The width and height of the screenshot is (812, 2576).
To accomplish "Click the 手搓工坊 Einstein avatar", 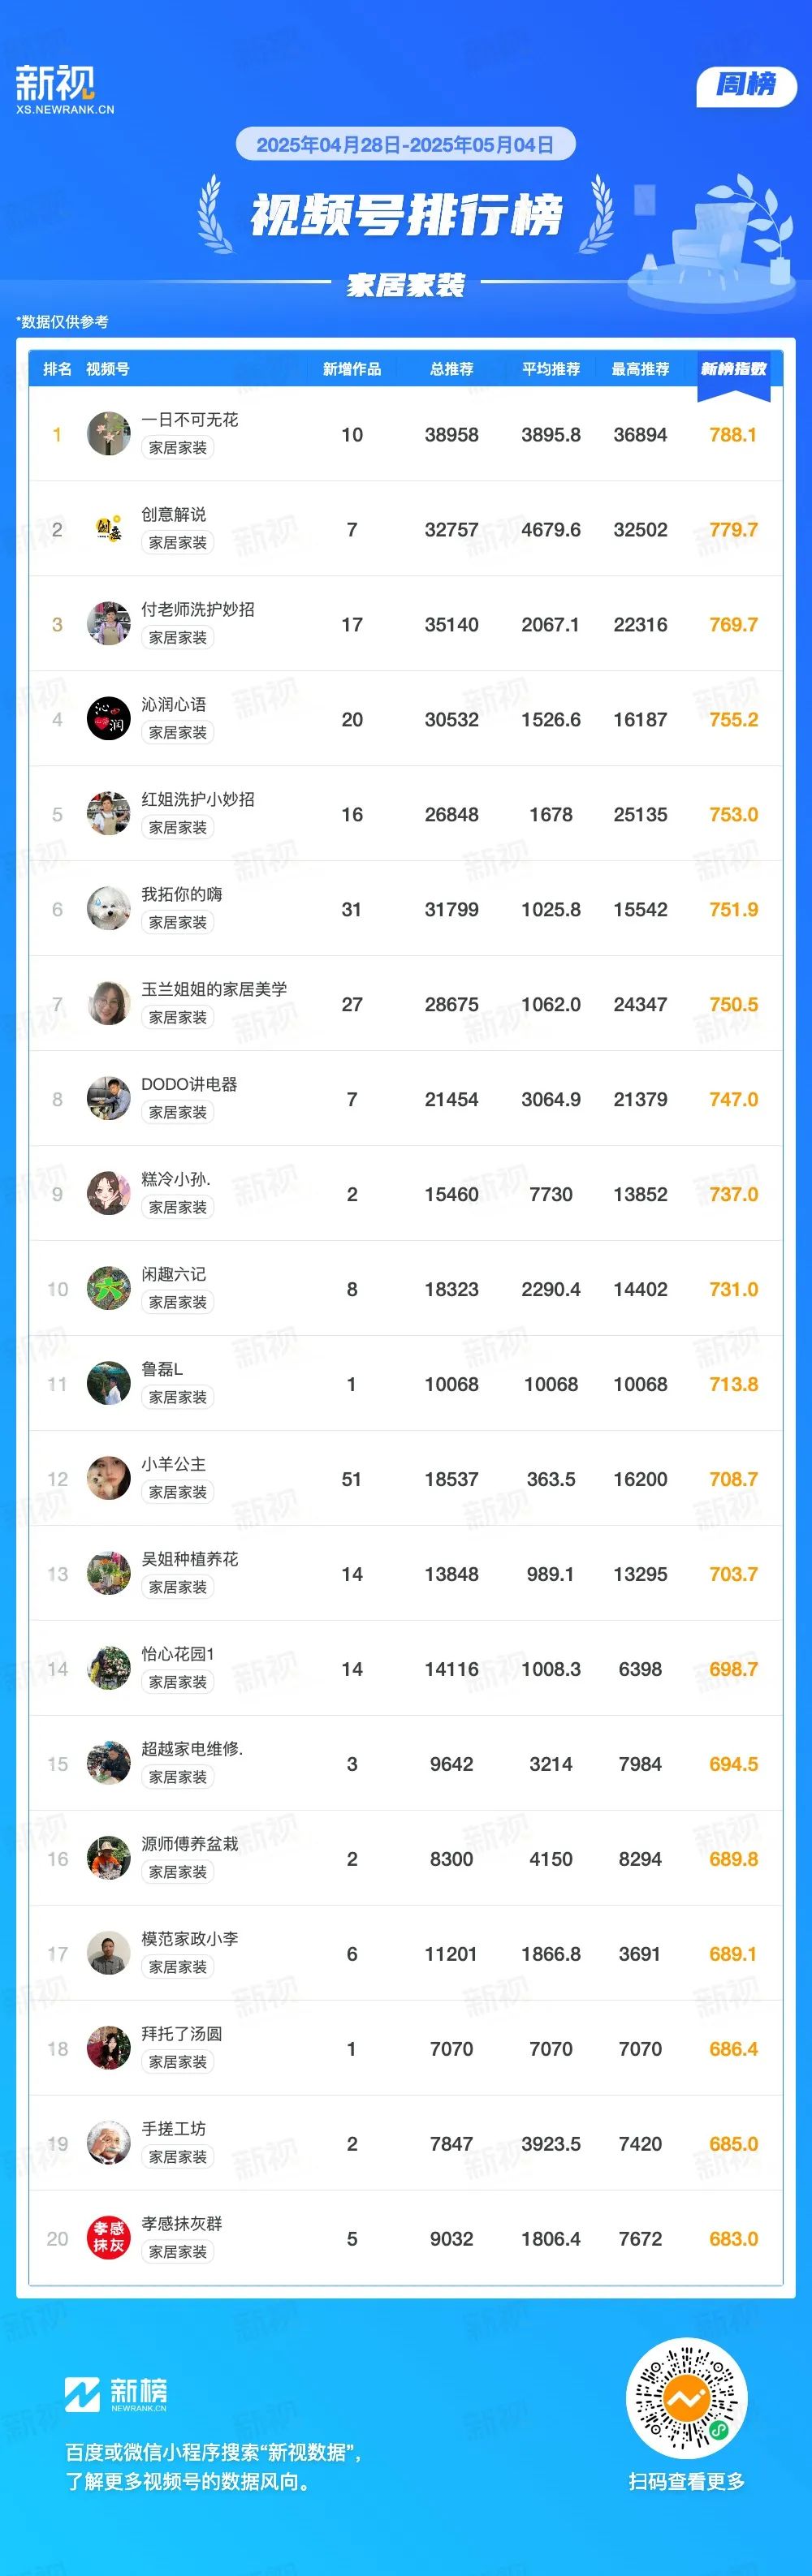I will 108,2144.
